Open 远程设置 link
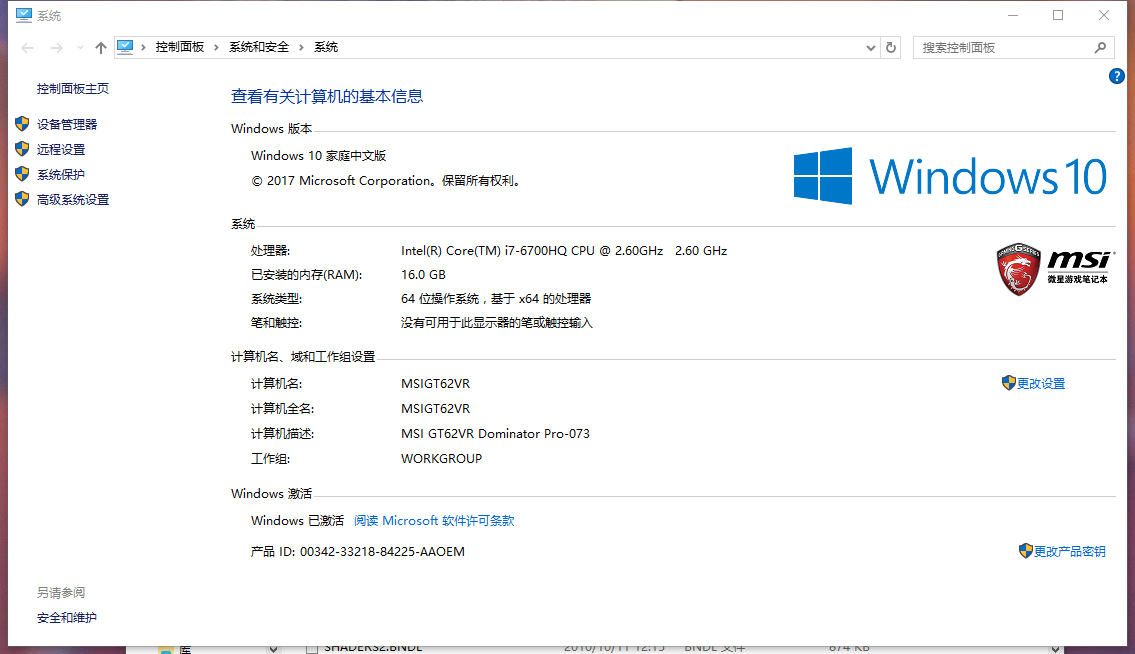This screenshot has height=654, width=1135. (x=61, y=149)
